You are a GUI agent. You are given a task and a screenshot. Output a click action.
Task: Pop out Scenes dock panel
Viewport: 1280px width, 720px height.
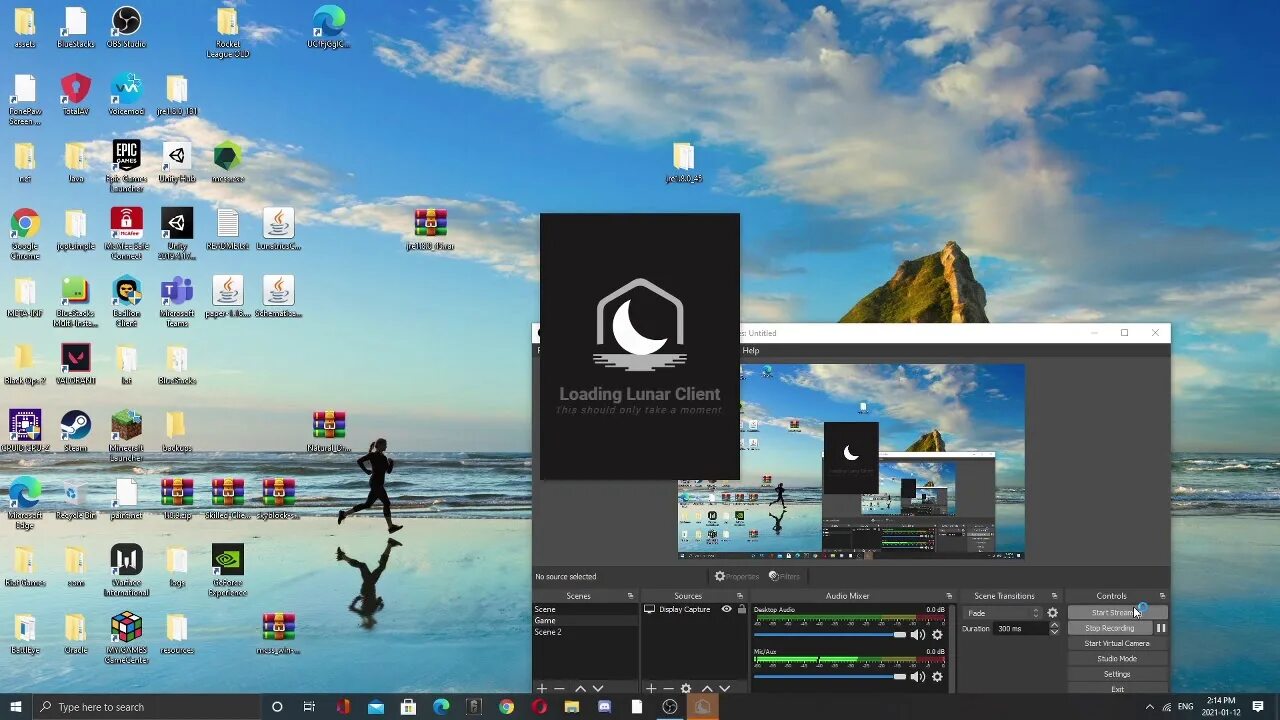[x=630, y=596]
